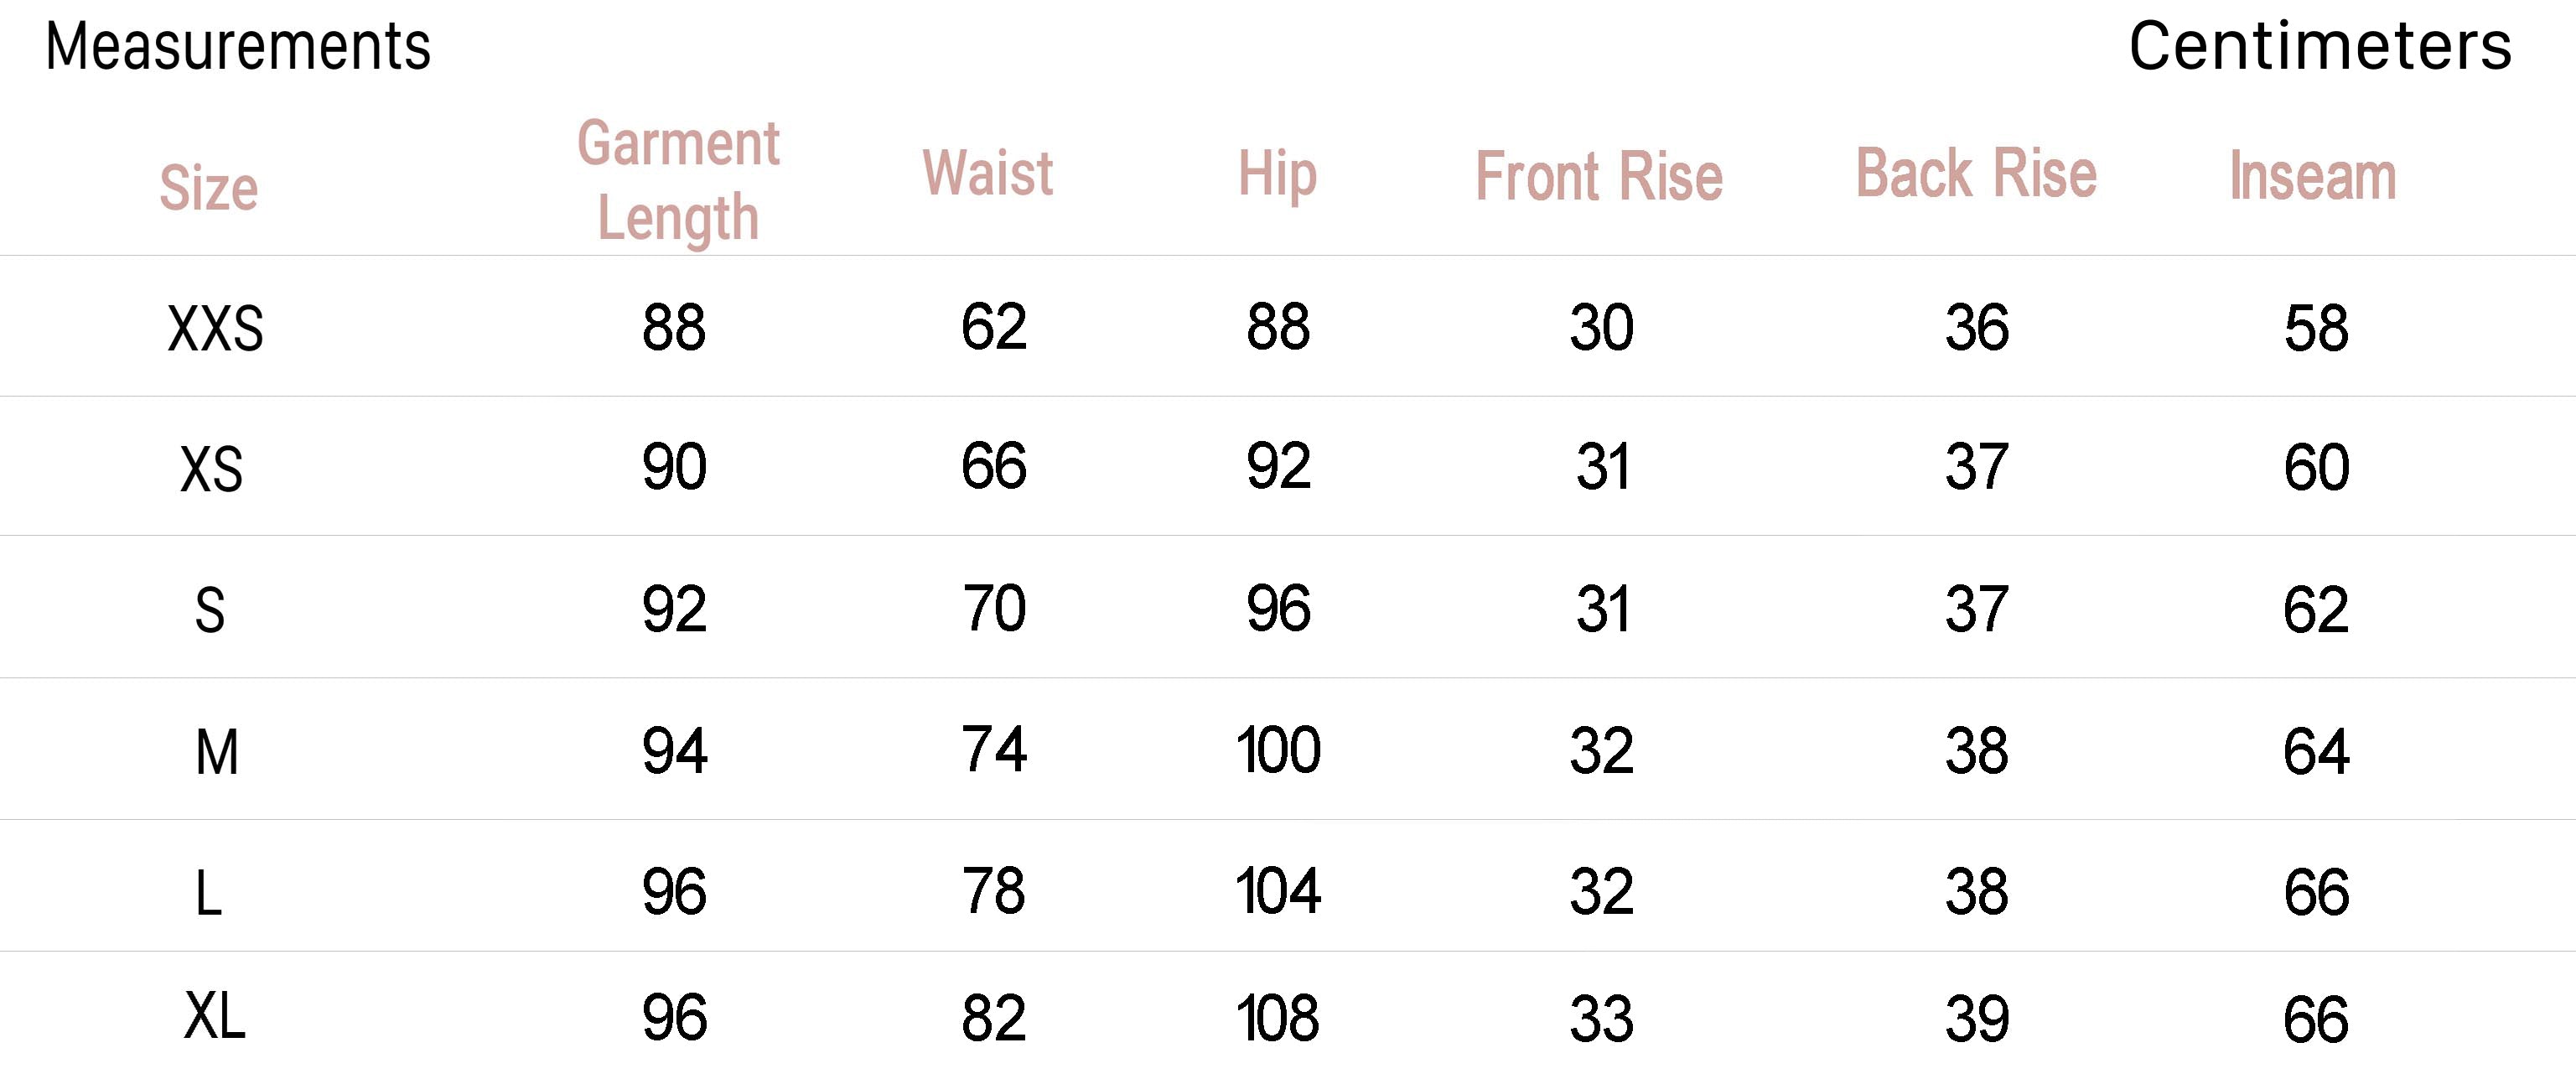Screen dimensions: 2576x1079
Task: Click the S size row label
Action: coord(209,609)
